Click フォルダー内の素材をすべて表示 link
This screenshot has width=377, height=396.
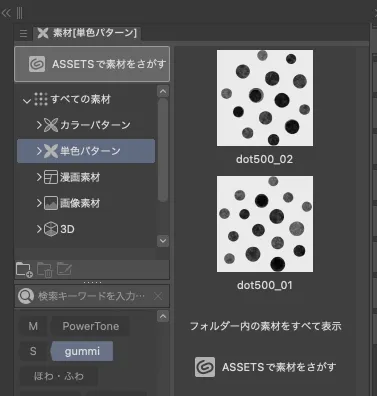266,326
